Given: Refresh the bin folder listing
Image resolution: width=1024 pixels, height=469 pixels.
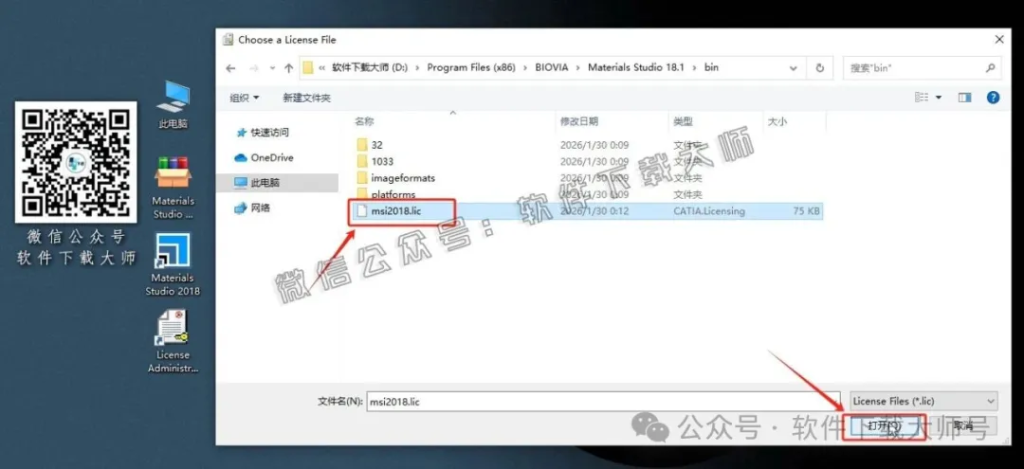Looking at the screenshot, I should point(820,68).
